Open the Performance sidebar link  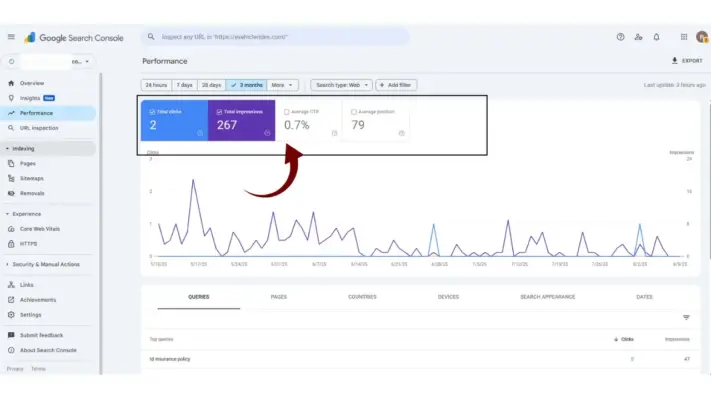coord(48,113)
